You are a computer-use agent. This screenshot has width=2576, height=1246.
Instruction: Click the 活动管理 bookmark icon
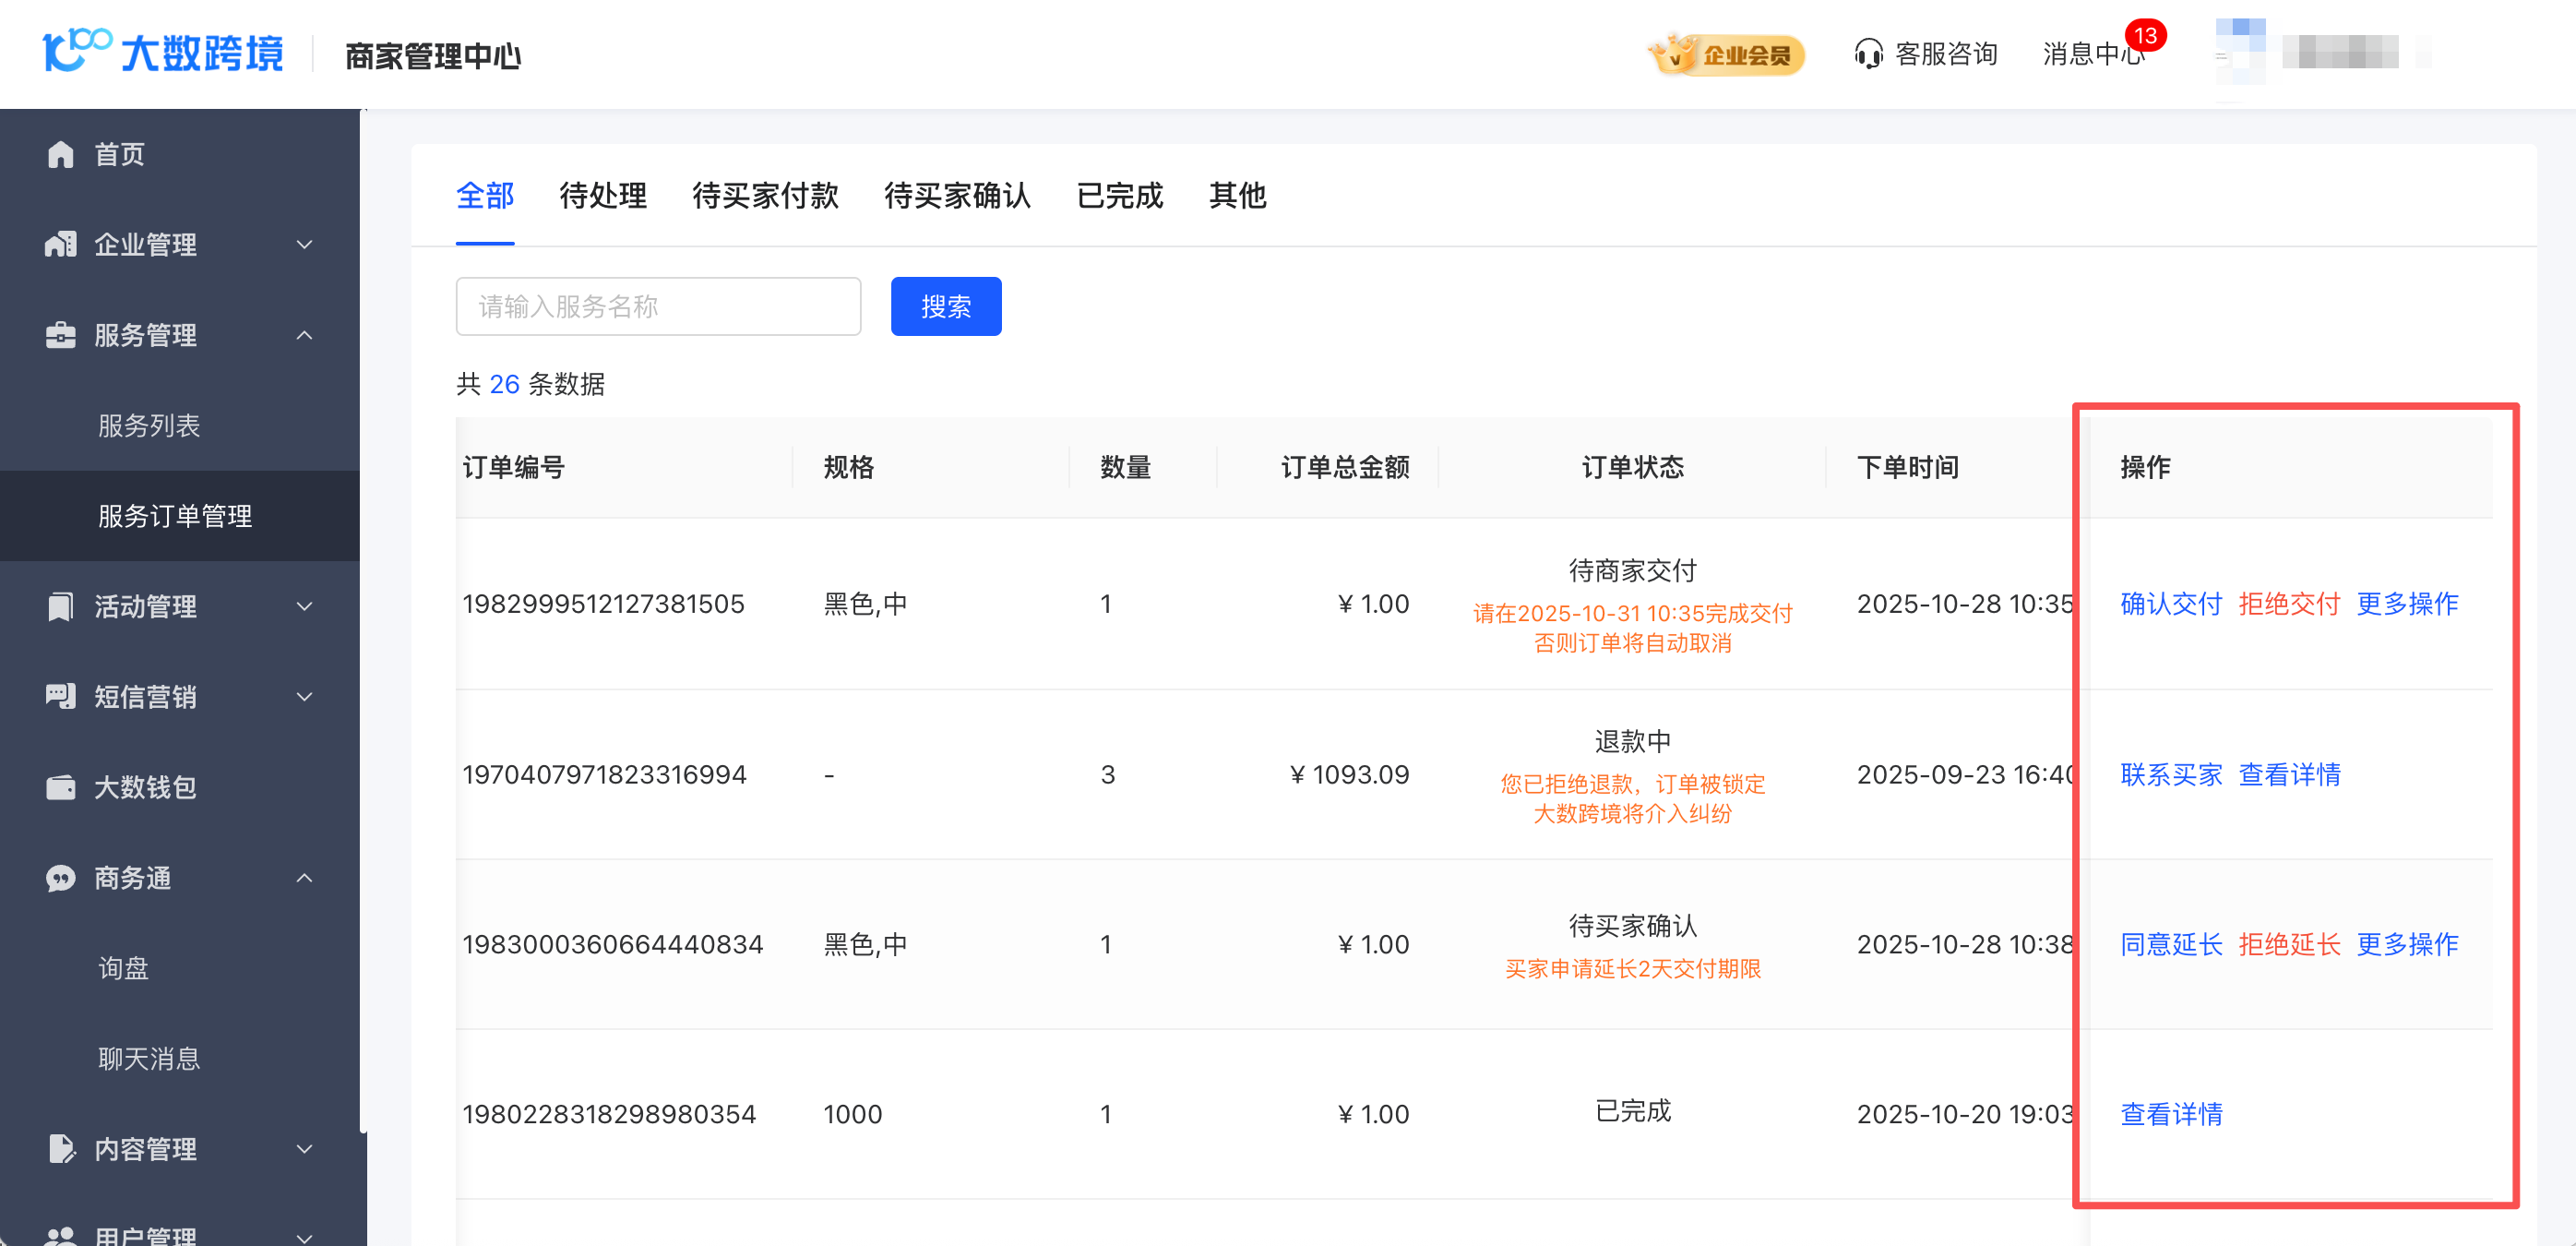(x=60, y=606)
